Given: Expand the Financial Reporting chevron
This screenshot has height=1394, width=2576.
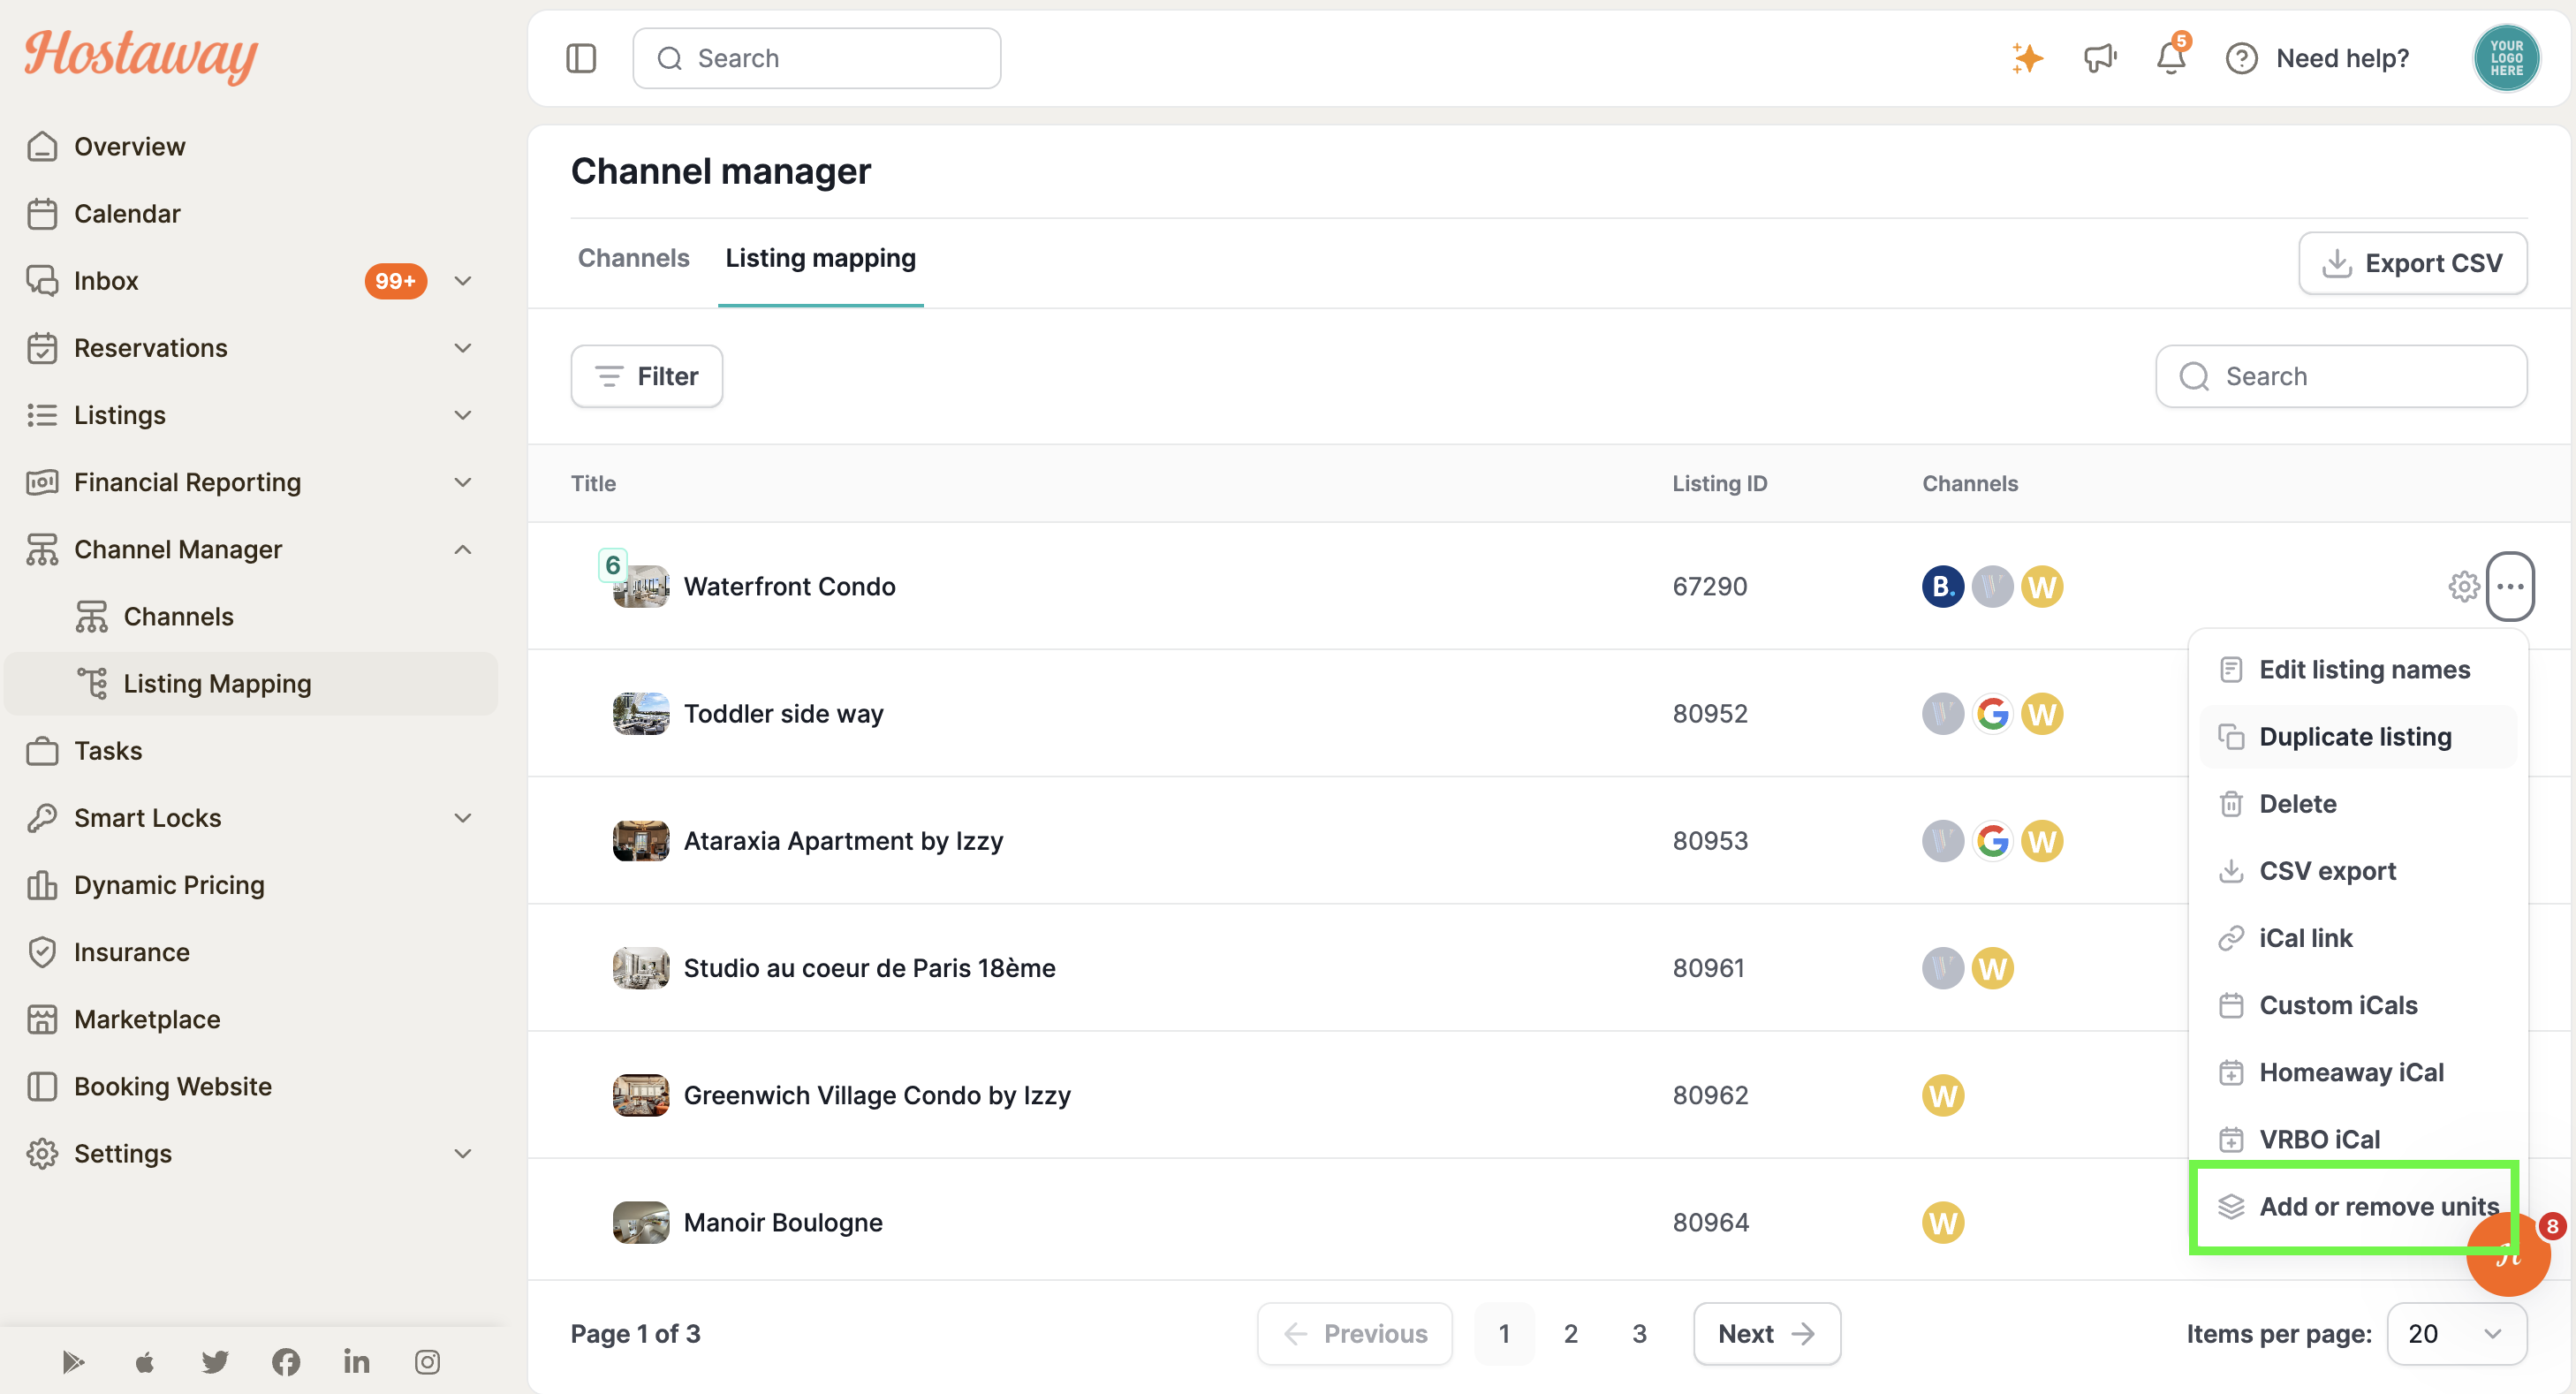Looking at the screenshot, I should tap(462, 482).
